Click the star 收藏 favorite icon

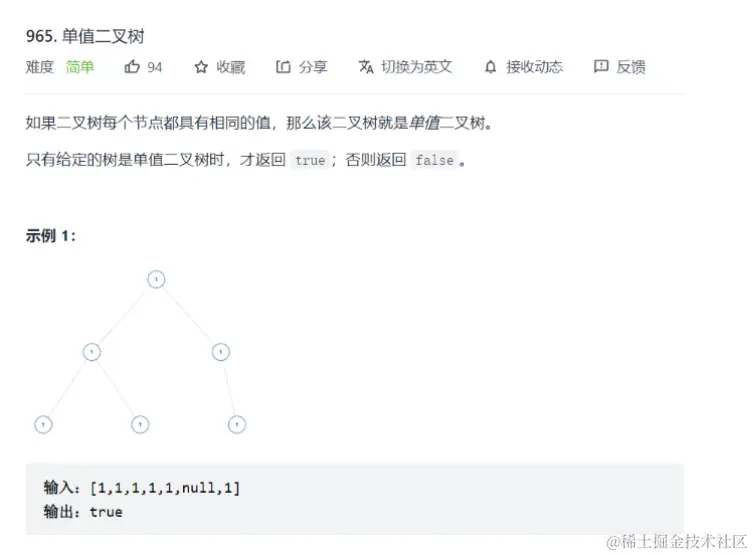tap(201, 67)
